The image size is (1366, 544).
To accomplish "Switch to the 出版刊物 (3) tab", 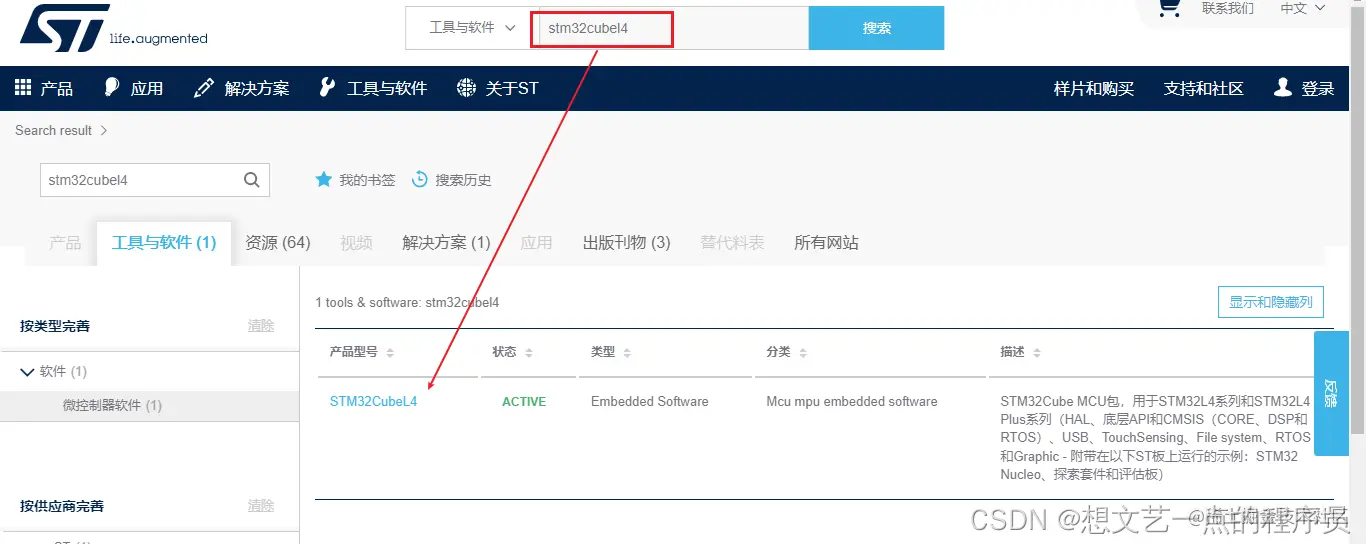I will coord(627,243).
